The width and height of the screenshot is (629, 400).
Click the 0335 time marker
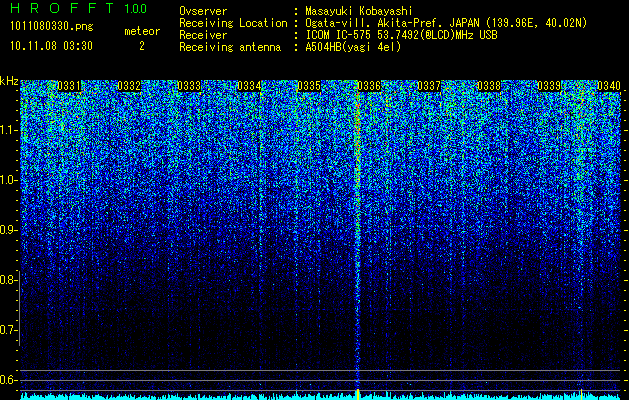(309, 86)
